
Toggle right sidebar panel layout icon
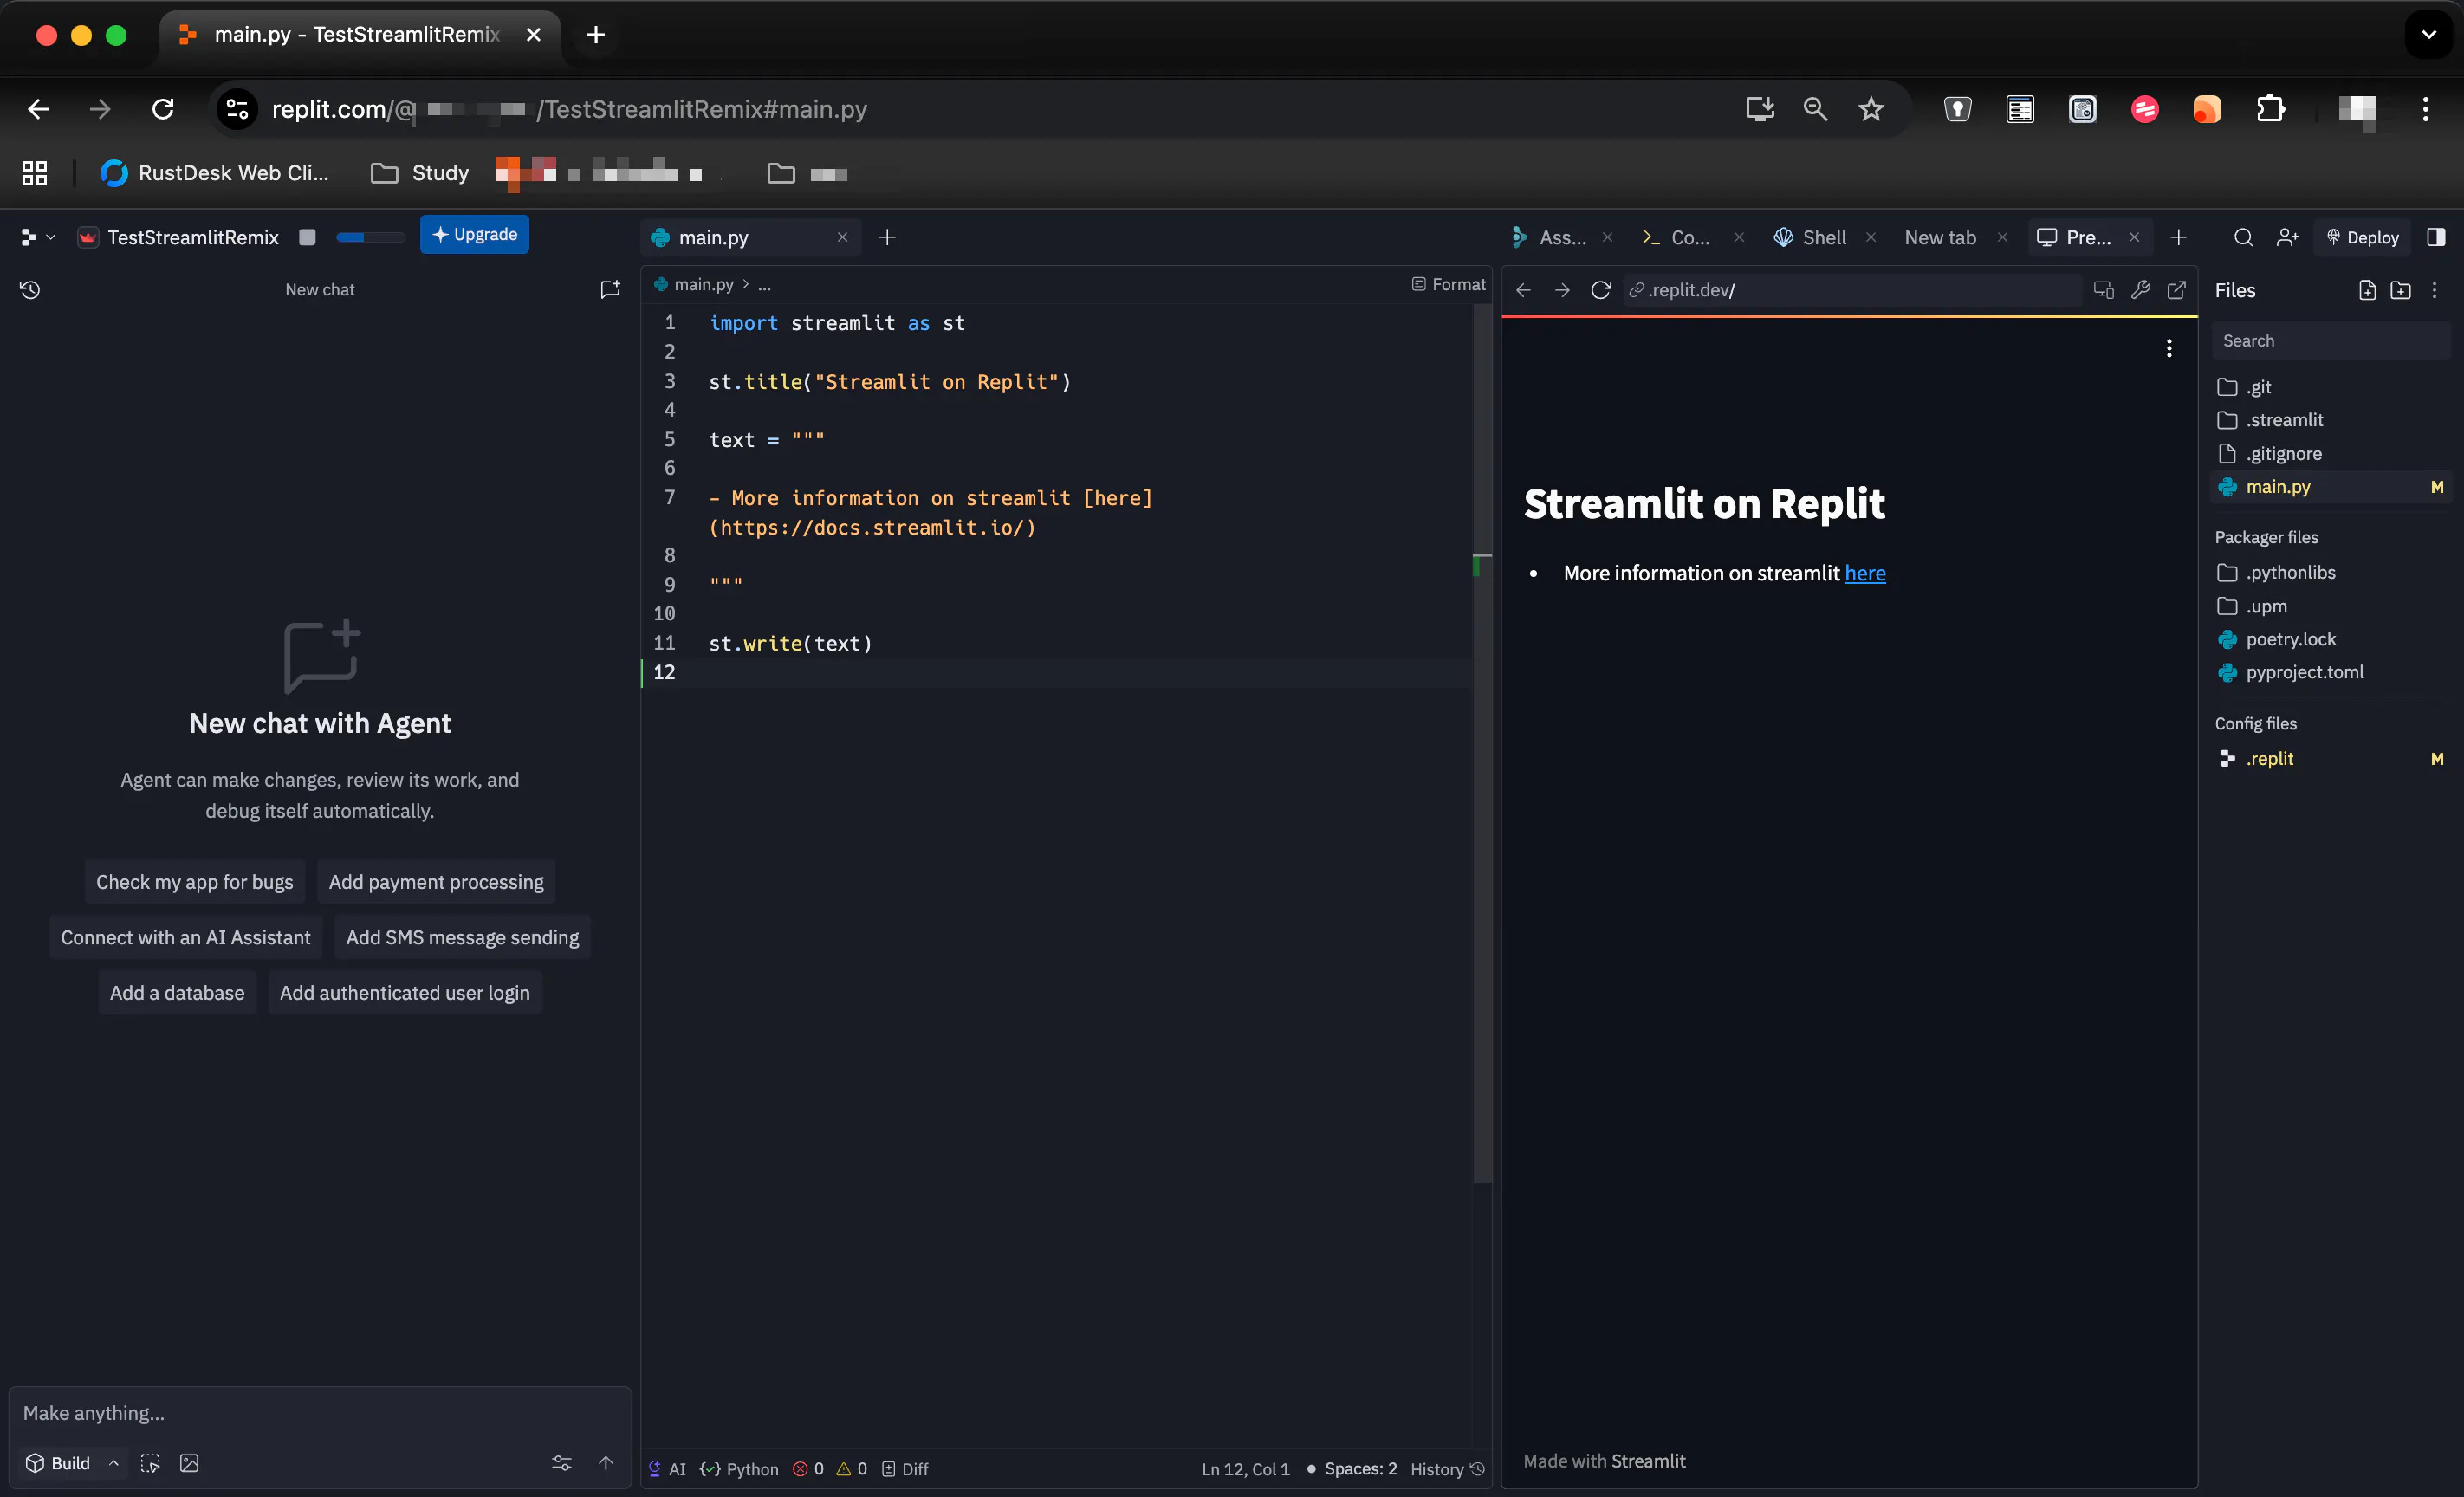pyautogui.click(x=2436, y=237)
